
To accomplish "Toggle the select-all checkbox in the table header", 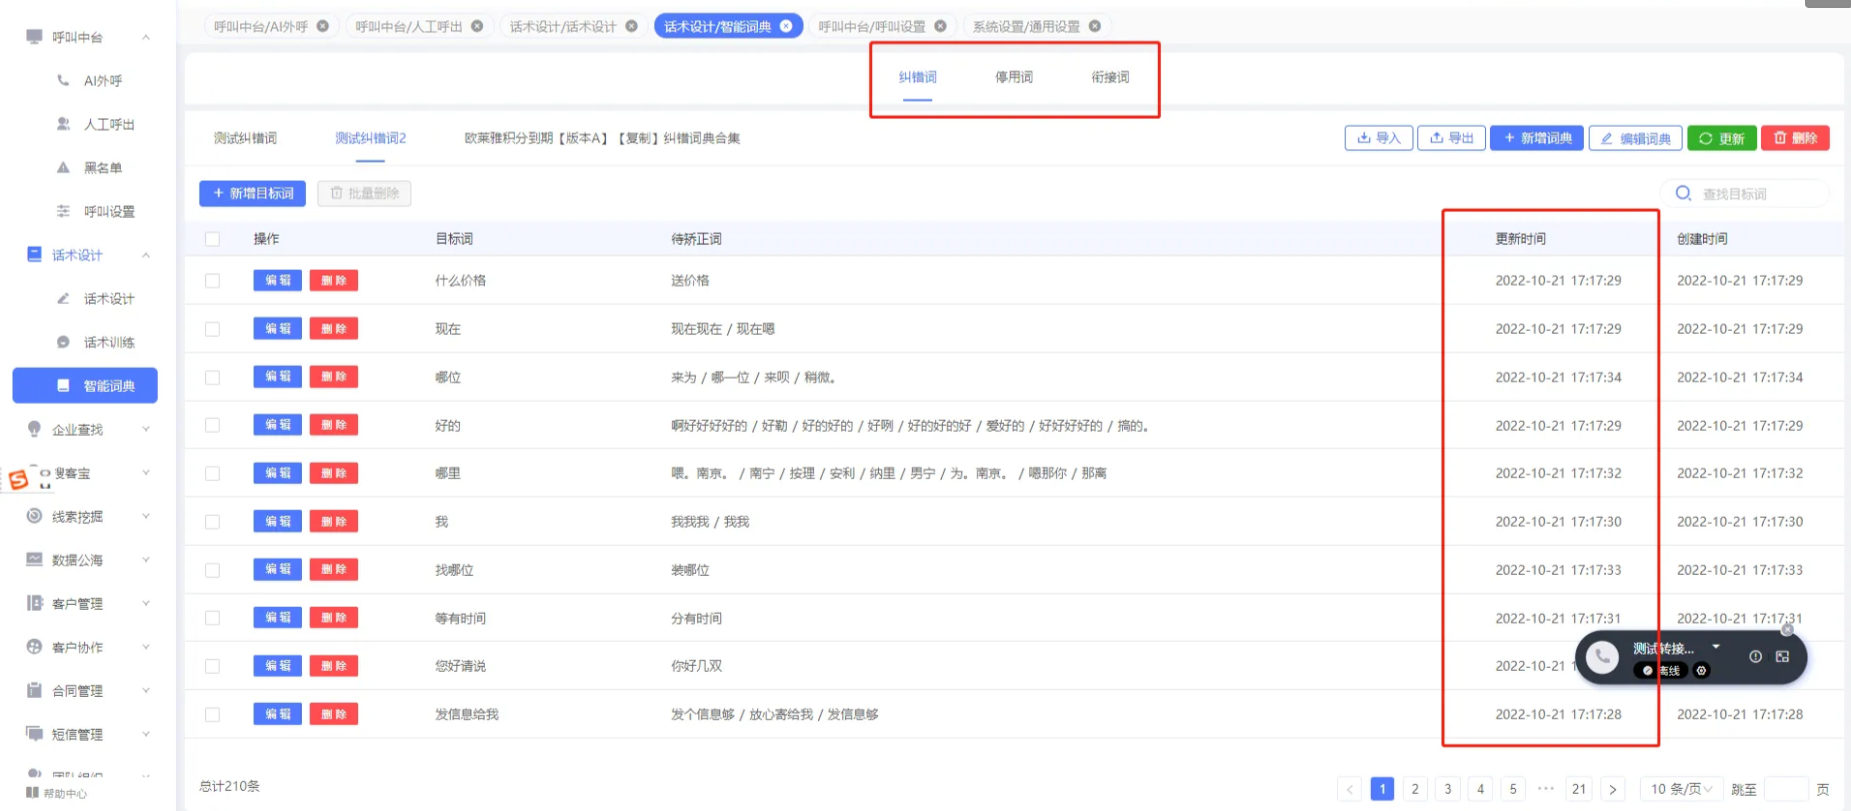I will pyautogui.click(x=212, y=239).
